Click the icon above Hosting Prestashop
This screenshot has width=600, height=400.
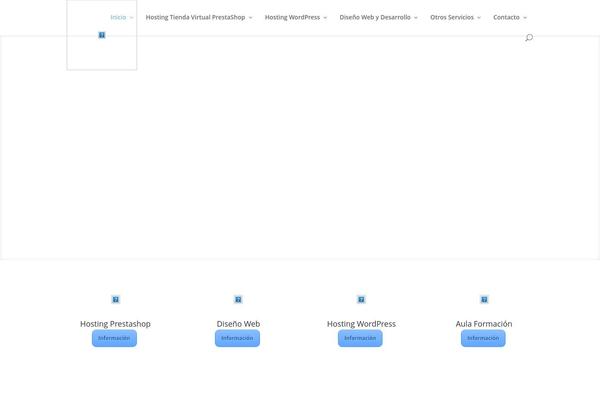click(116, 299)
